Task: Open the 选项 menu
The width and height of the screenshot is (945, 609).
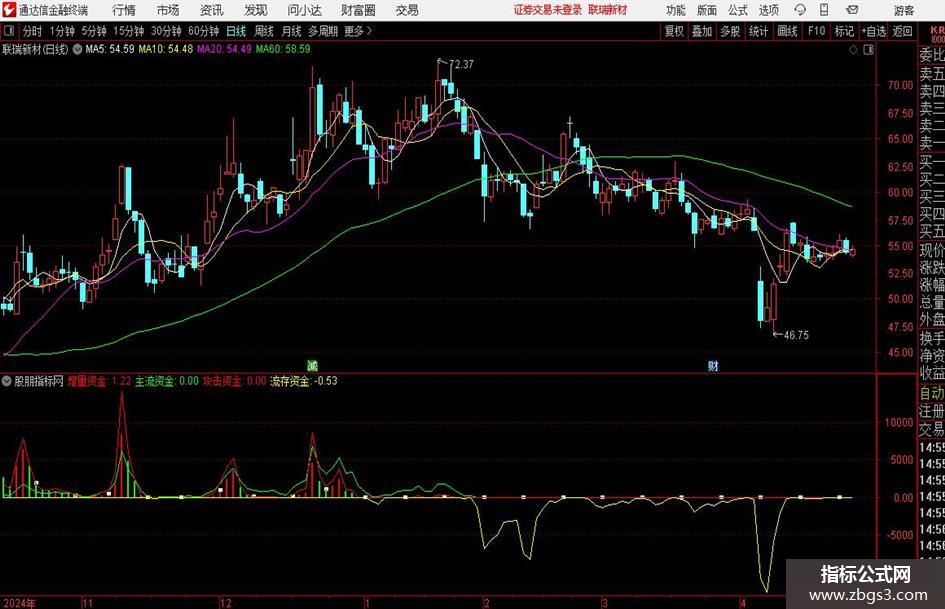Action: [x=768, y=10]
